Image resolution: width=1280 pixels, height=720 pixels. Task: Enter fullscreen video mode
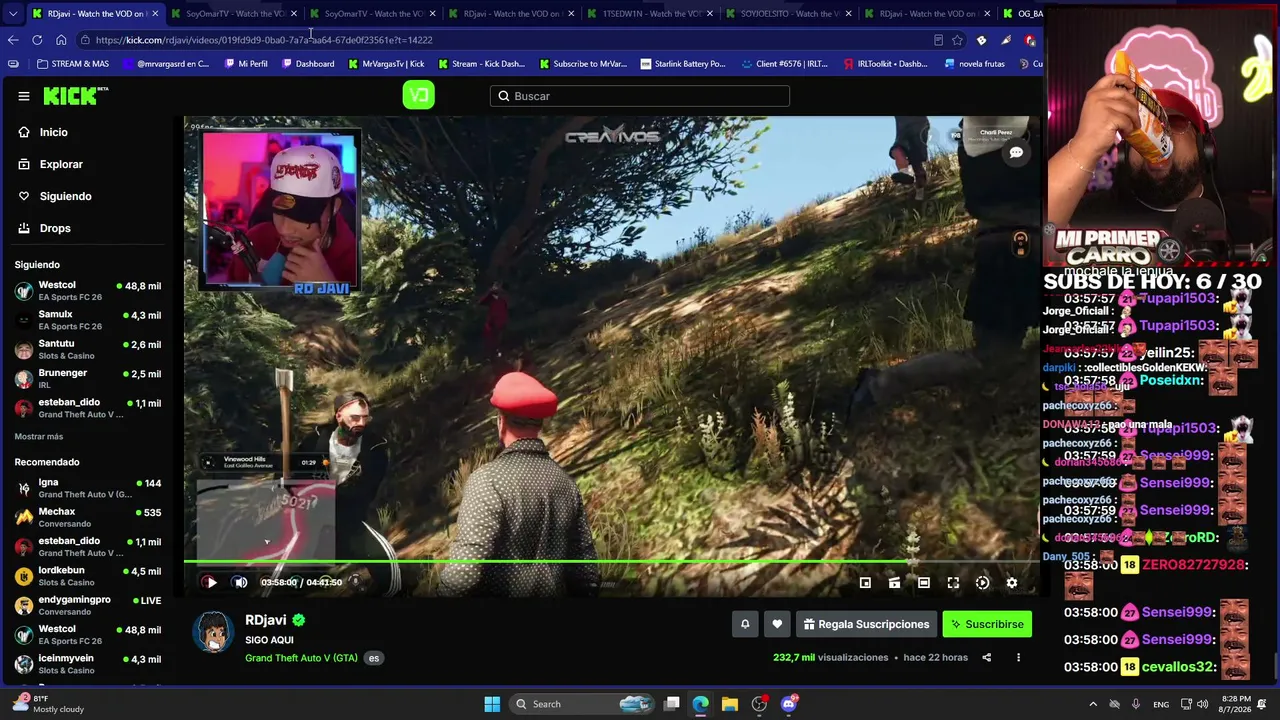[953, 583]
